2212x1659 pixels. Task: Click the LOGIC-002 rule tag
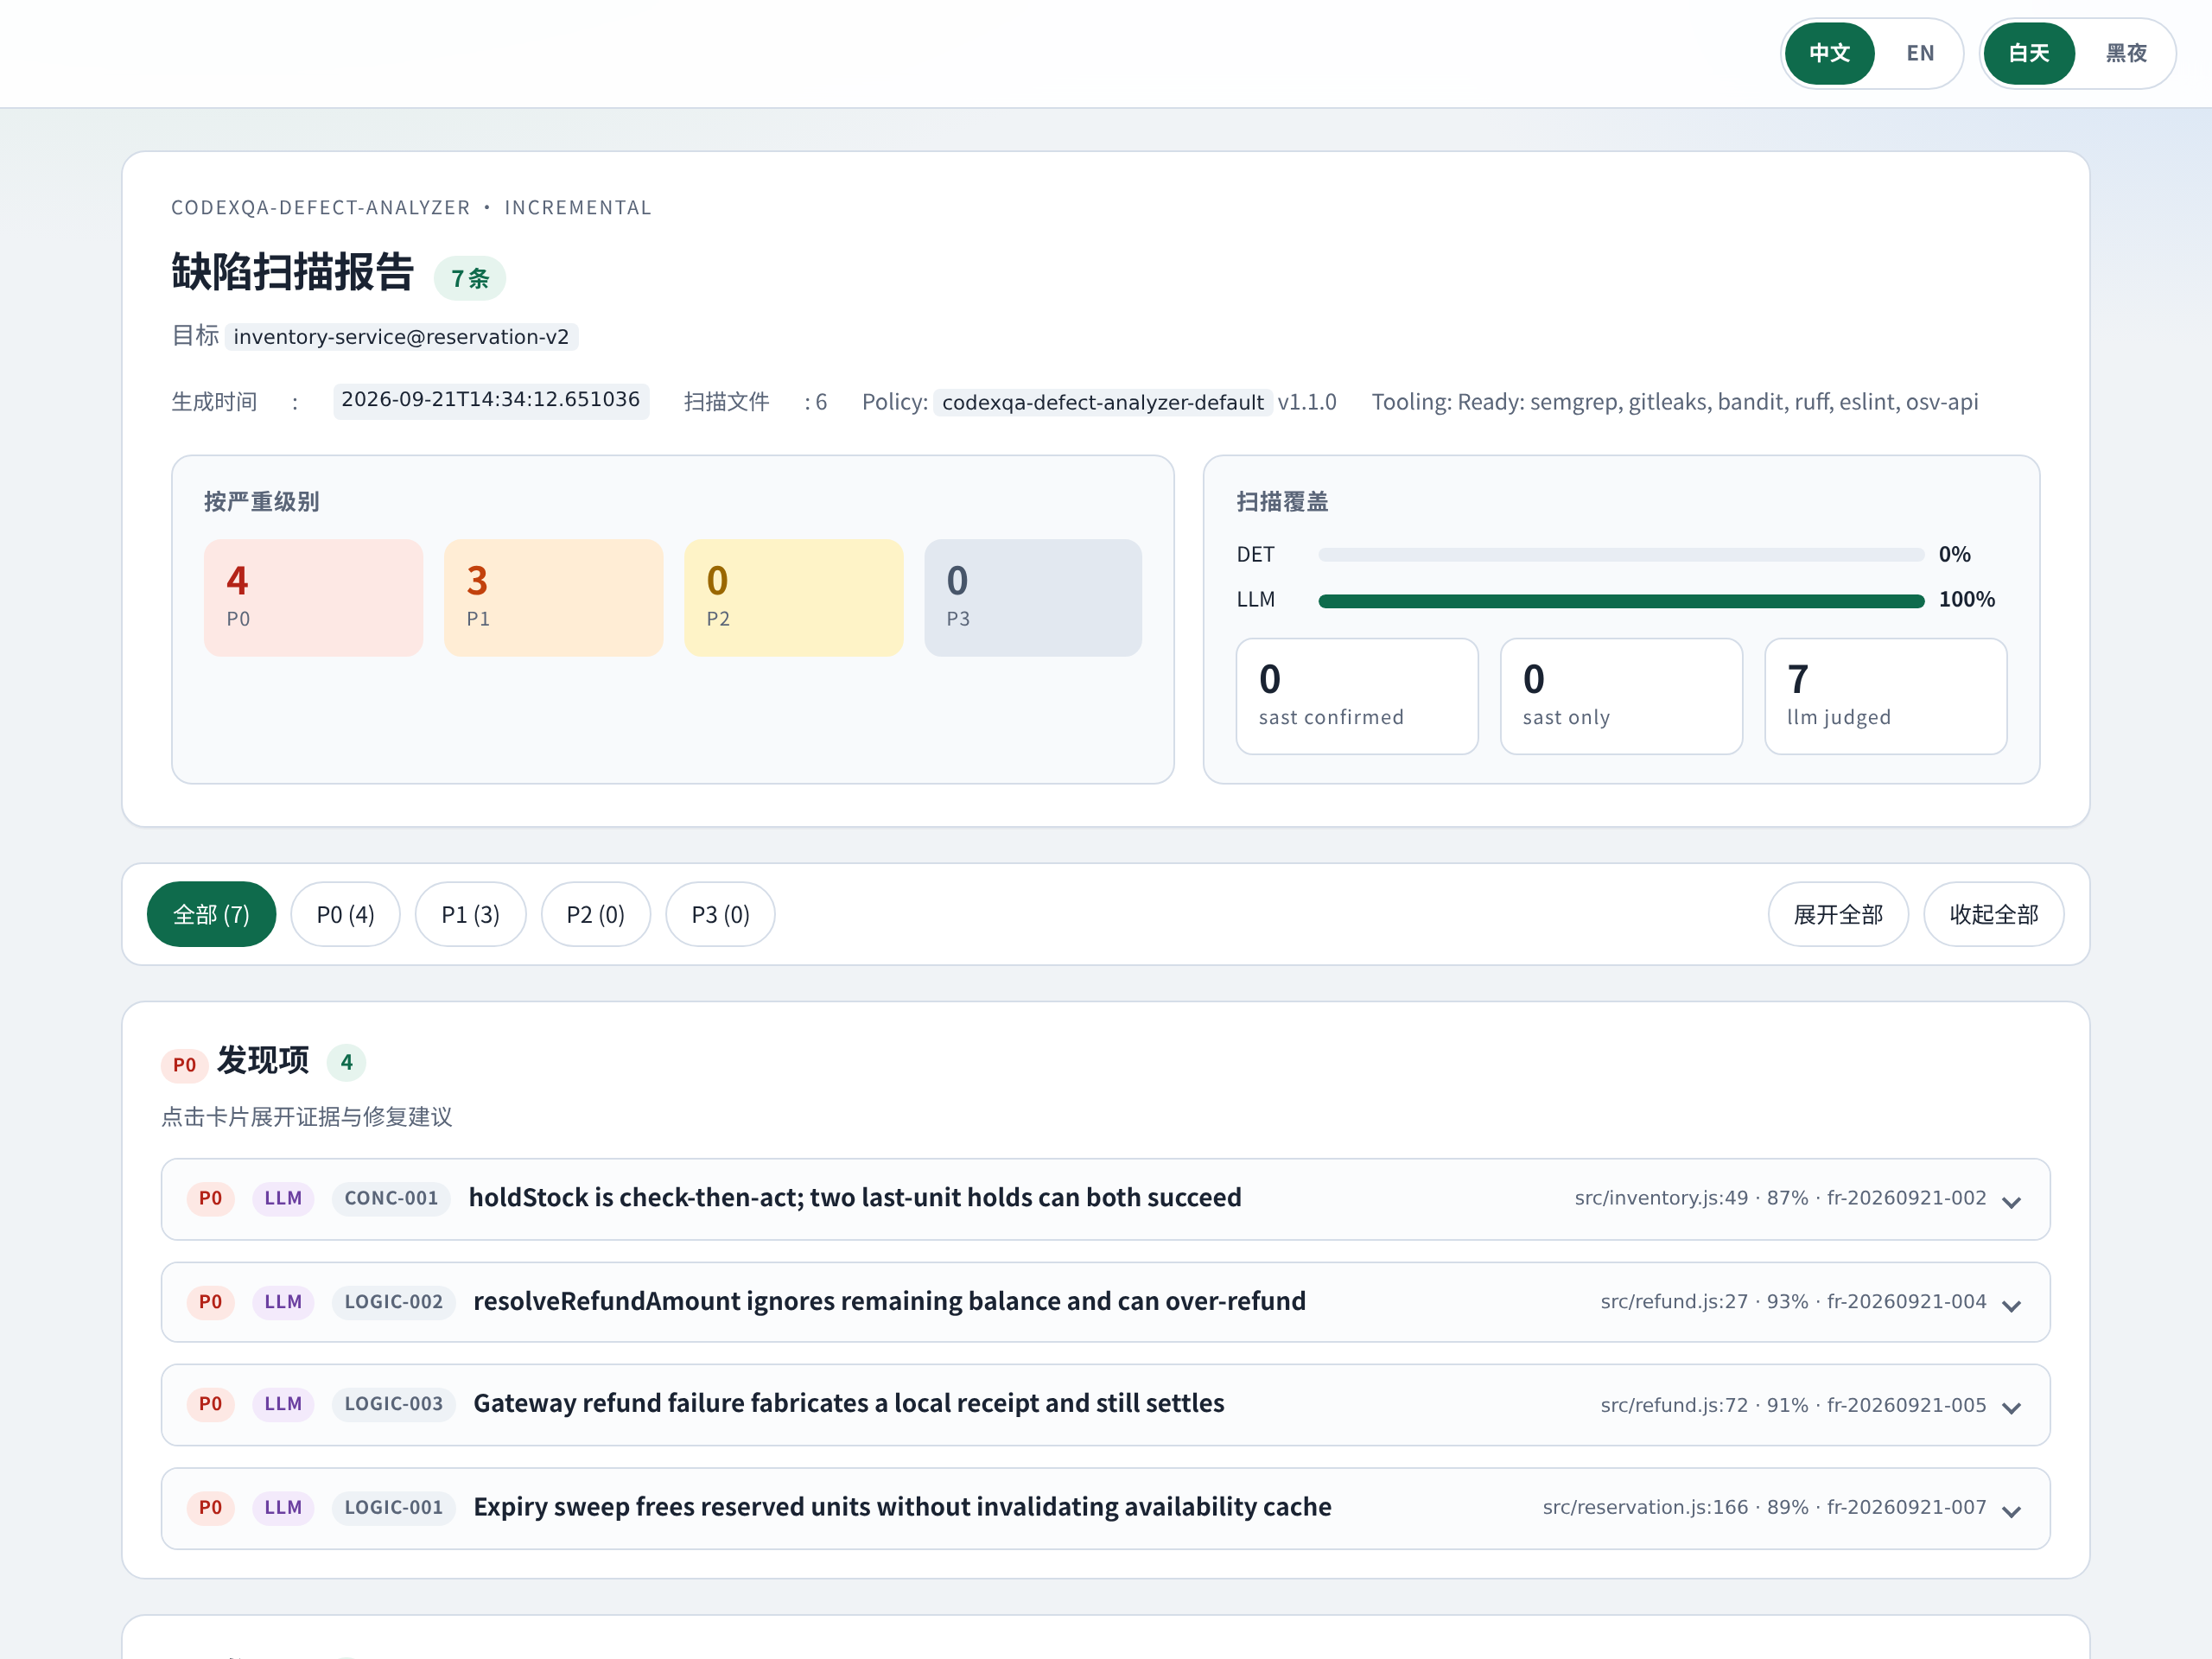pyautogui.click(x=393, y=1302)
